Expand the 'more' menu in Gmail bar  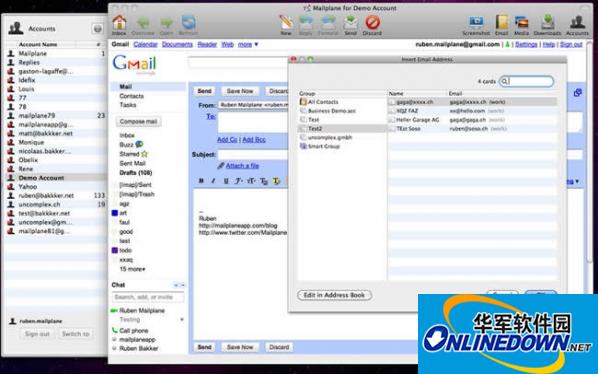(248, 45)
